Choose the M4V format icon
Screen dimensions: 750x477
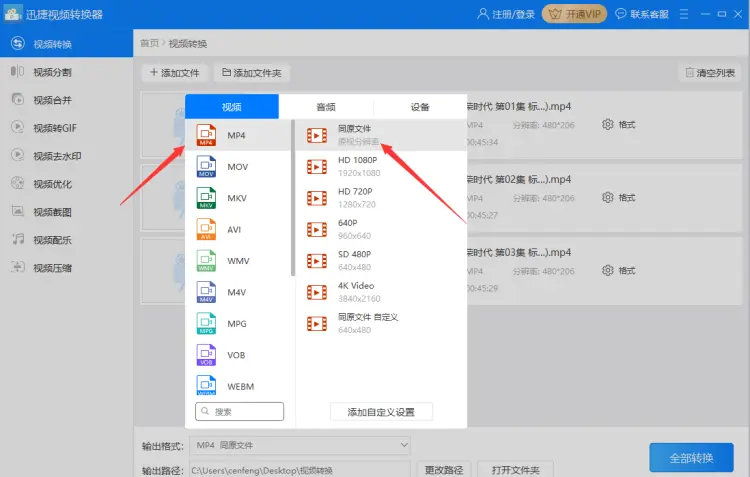[206, 292]
